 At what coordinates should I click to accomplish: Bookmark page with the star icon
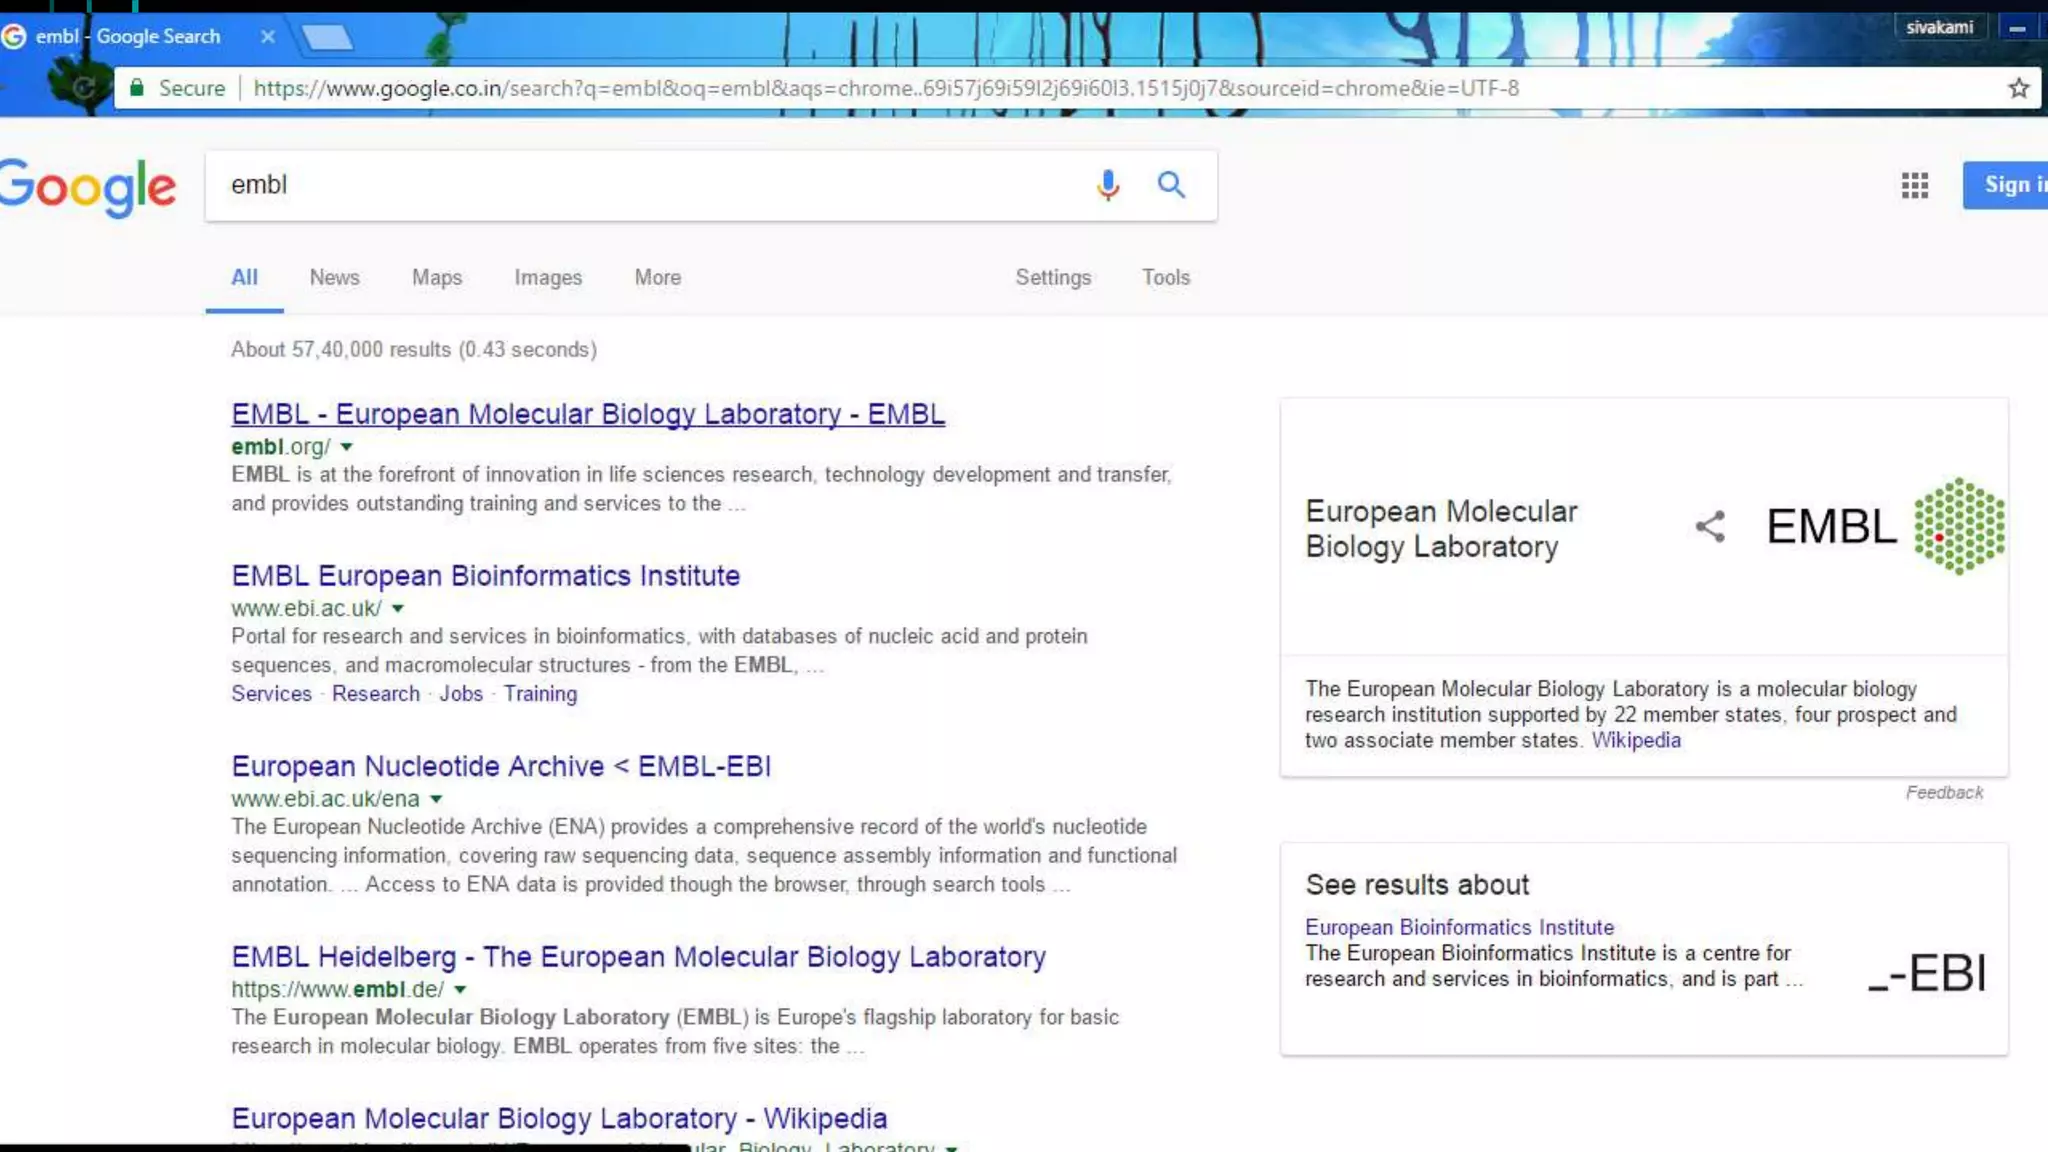(2018, 88)
